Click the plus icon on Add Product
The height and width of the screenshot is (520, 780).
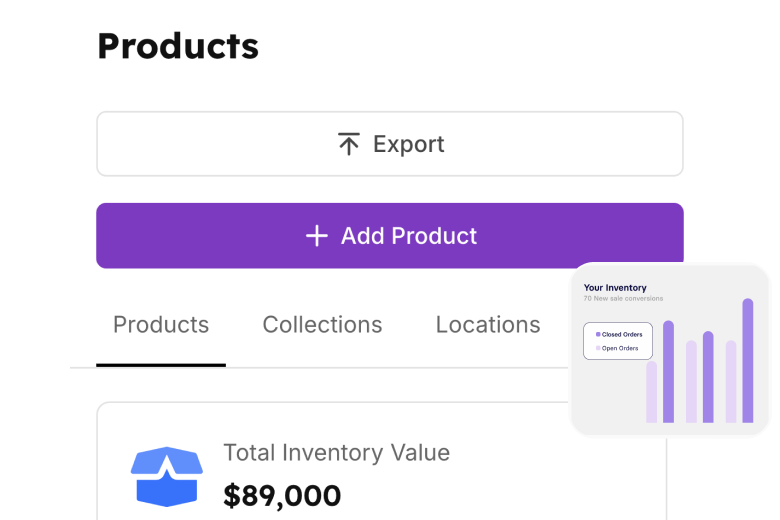pyautogui.click(x=317, y=236)
